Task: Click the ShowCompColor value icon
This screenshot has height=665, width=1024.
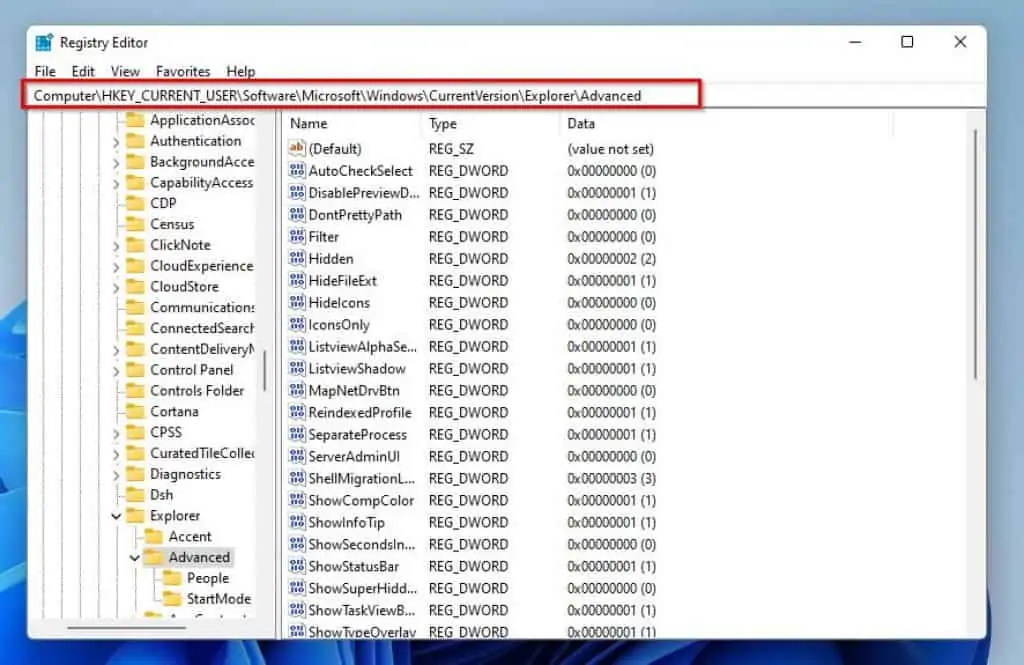Action: [x=296, y=500]
